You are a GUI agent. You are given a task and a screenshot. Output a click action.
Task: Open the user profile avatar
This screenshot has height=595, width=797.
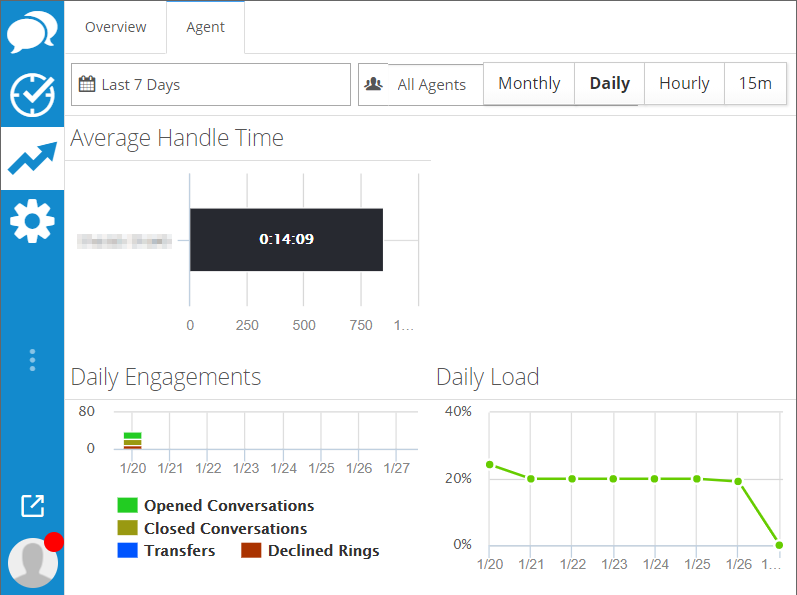coord(32,561)
